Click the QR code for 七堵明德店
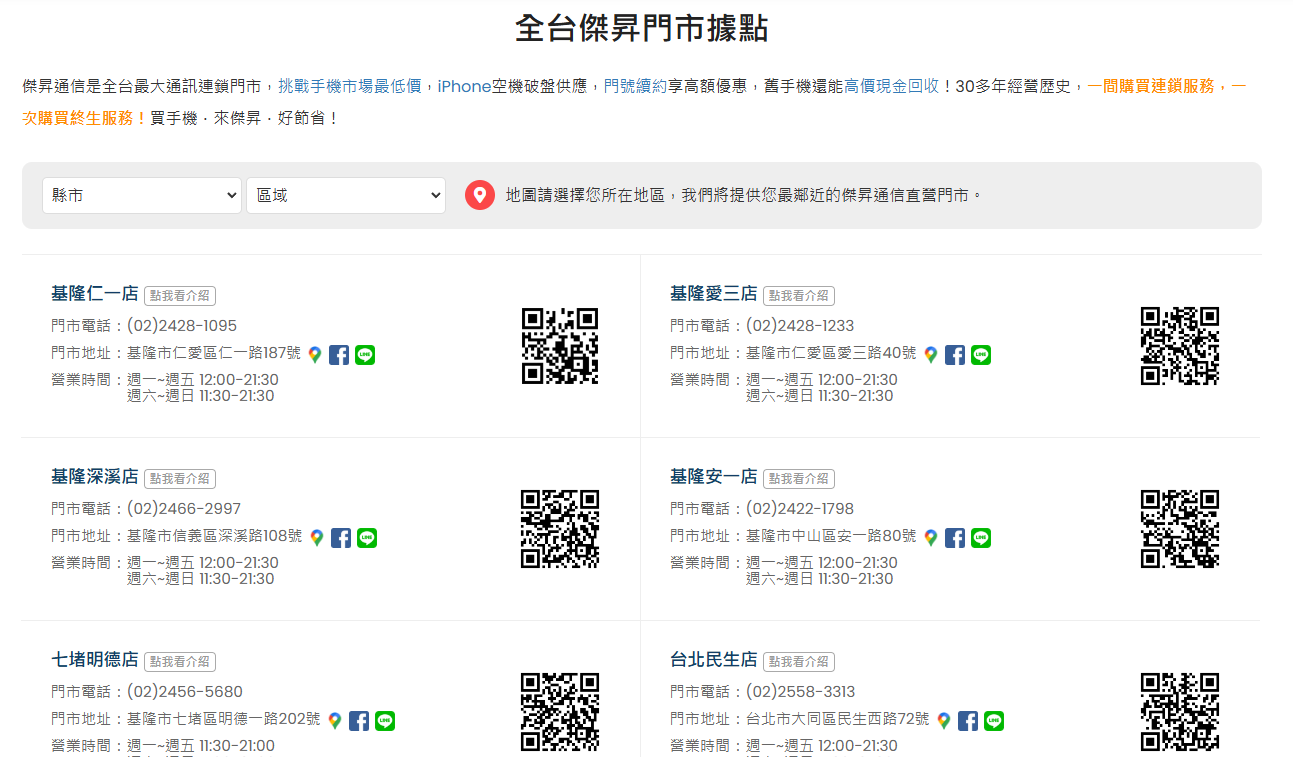The height and width of the screenshot is (757, 1293). click(x=560, y=712)
